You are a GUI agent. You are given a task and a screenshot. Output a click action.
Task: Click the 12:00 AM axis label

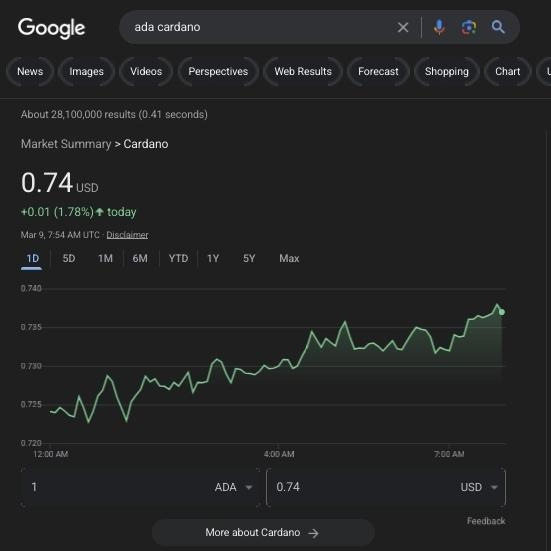tap(51, 454)
